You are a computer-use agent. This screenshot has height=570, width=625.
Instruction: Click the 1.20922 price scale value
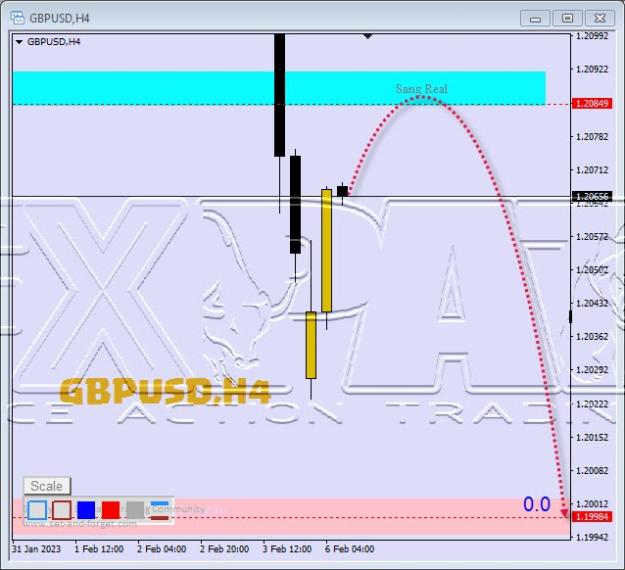(592, 69)
